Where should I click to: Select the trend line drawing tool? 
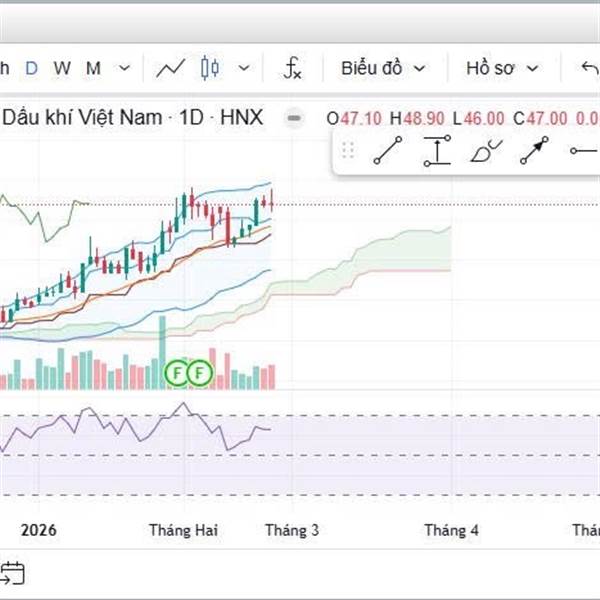click(388, 150)
